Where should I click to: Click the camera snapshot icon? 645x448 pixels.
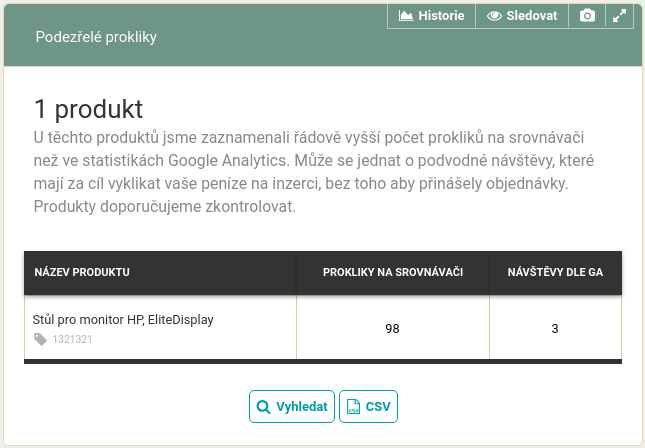click(587, 16)
